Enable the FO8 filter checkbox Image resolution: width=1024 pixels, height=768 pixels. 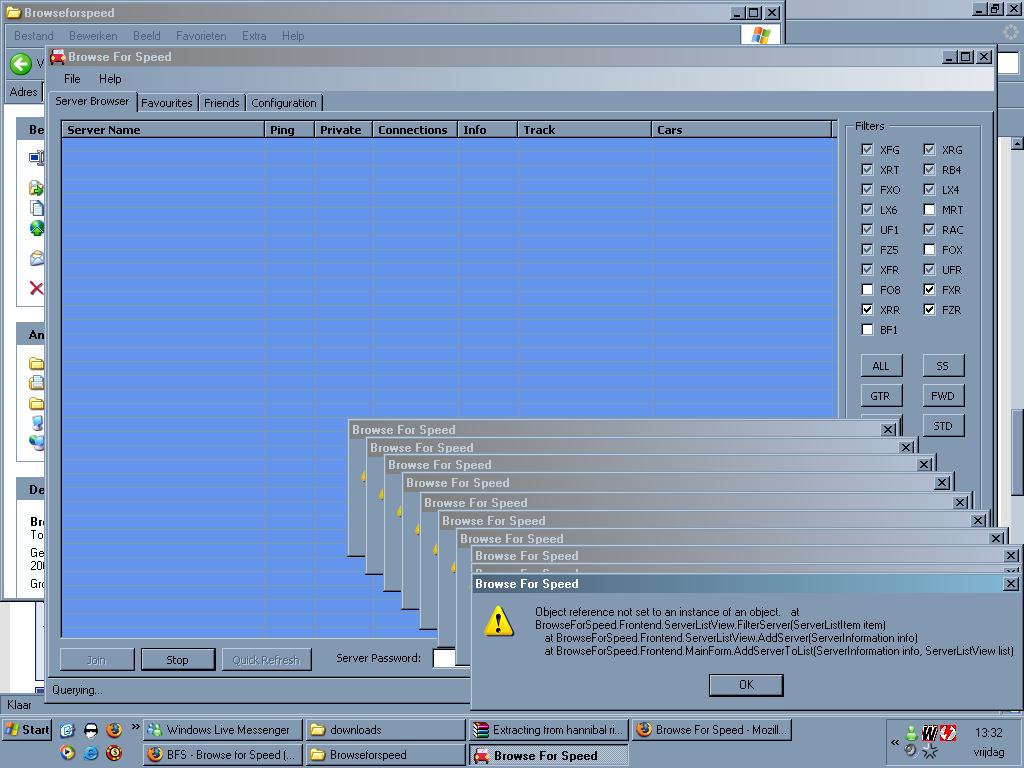pos(867,289)
